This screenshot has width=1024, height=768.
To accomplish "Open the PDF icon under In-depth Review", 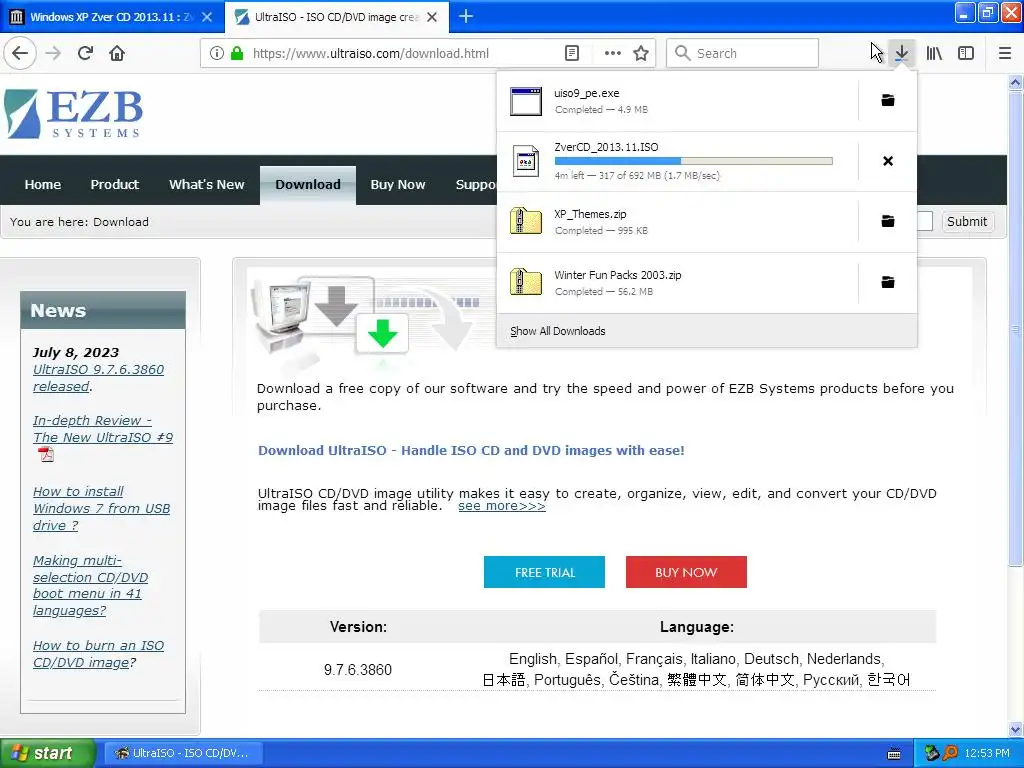I will click(x=46, y=454).
